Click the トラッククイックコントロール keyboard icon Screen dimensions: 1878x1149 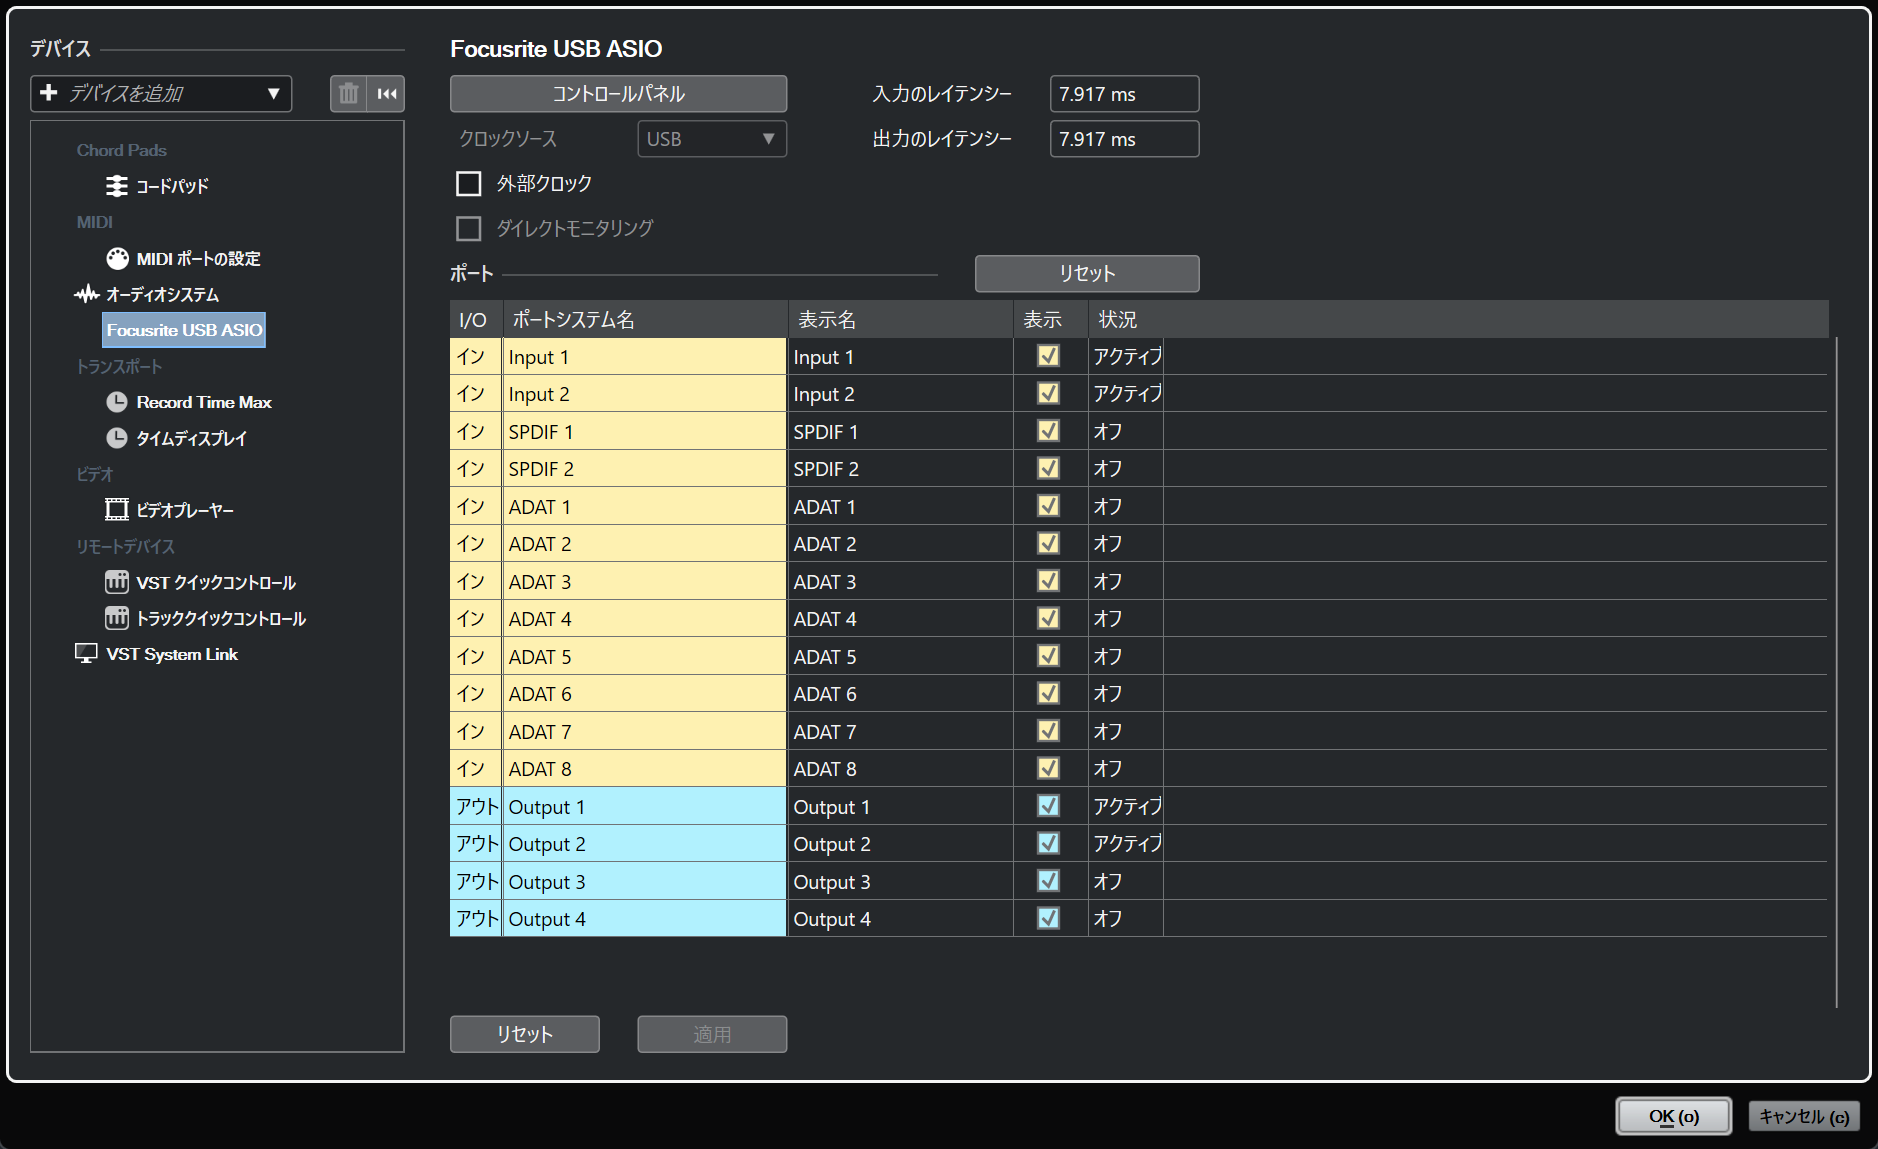tap(117, 618)
